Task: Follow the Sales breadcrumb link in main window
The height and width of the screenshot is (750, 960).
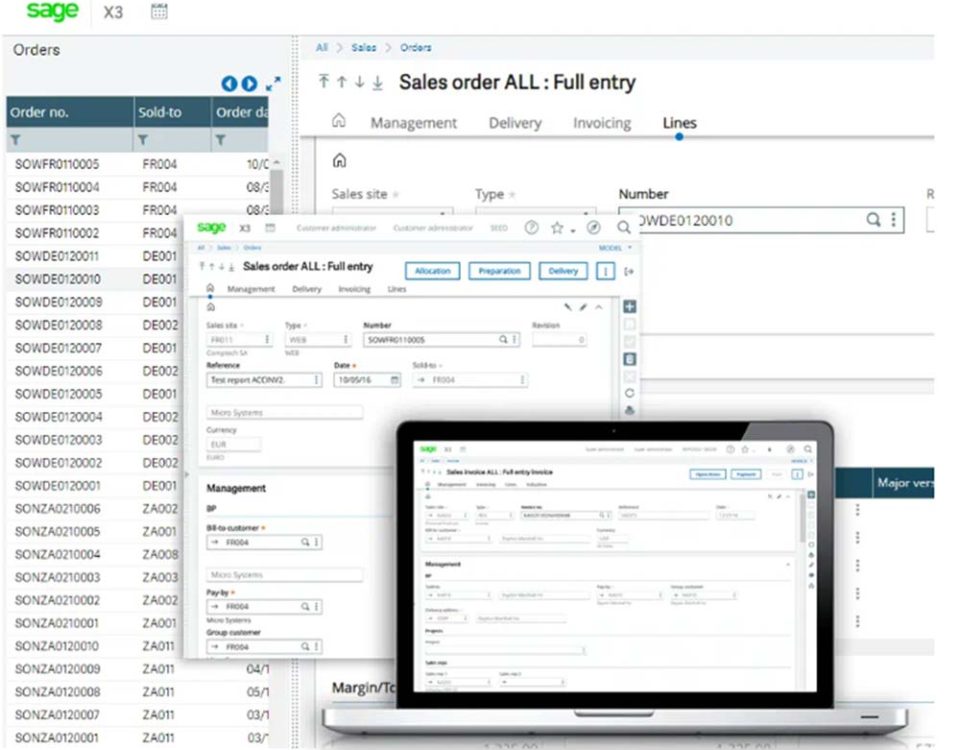Action: [364, 48]
